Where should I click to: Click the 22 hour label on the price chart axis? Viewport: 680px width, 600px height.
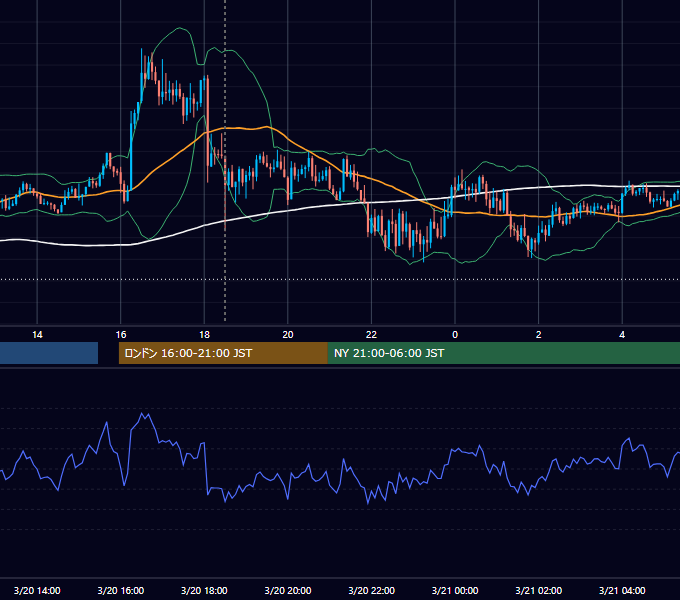click(x=371, y=335)
